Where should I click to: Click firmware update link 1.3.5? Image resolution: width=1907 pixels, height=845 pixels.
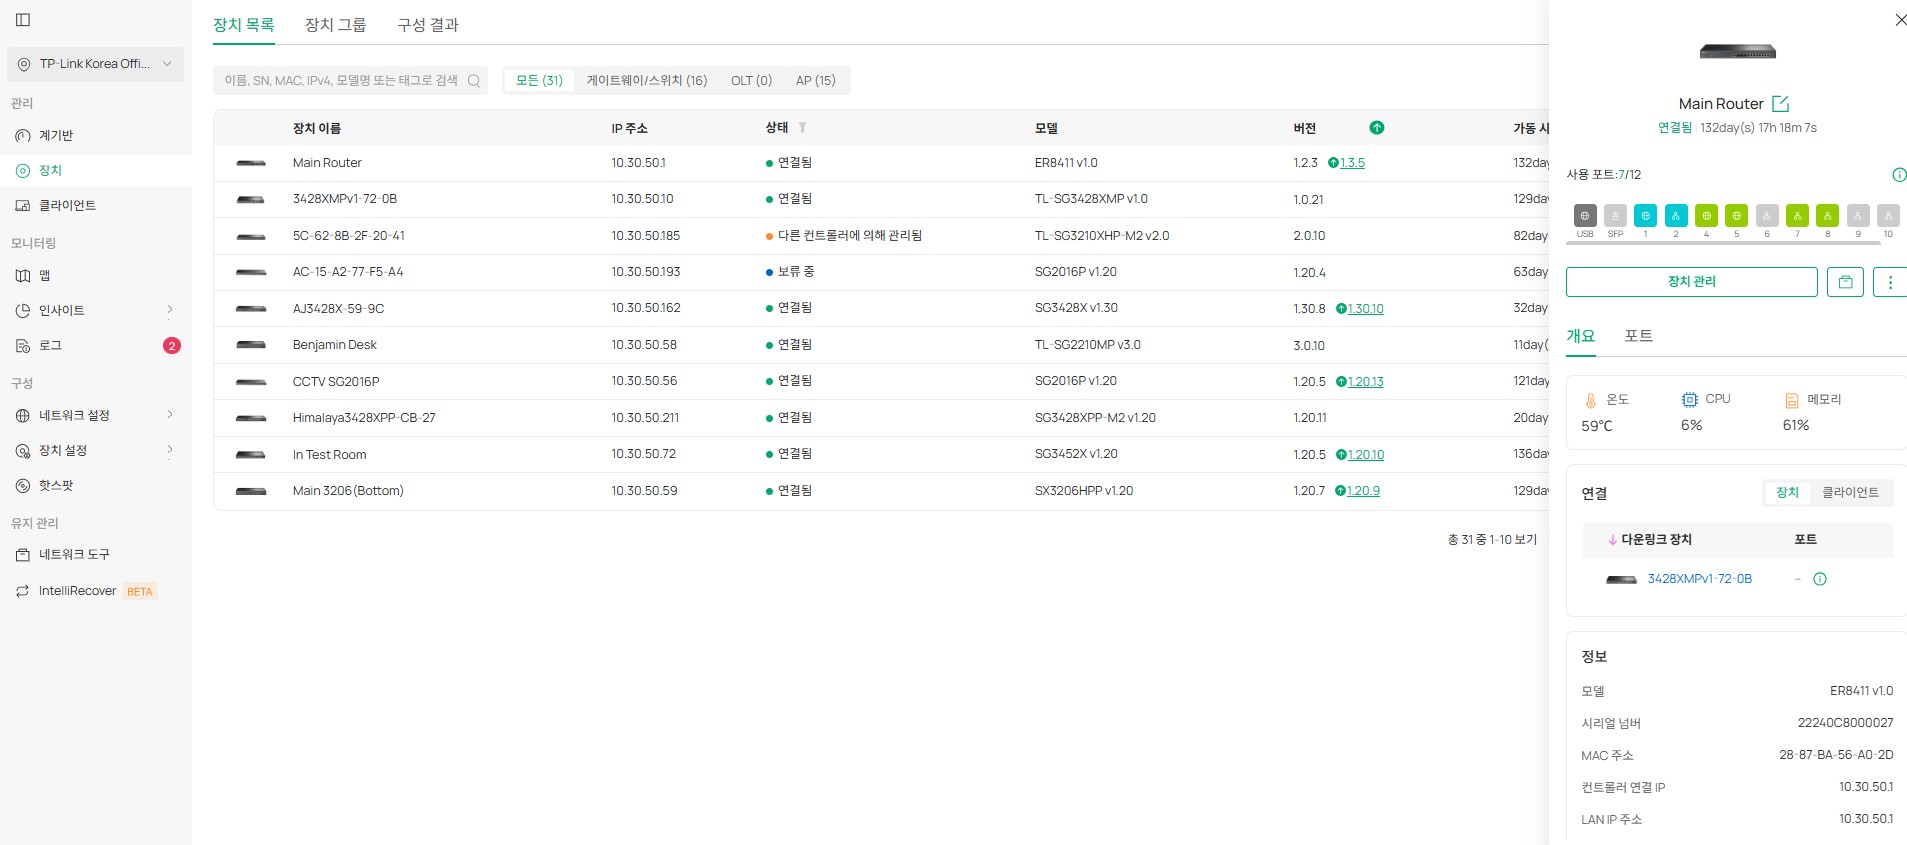click(x=1352, y=163)
